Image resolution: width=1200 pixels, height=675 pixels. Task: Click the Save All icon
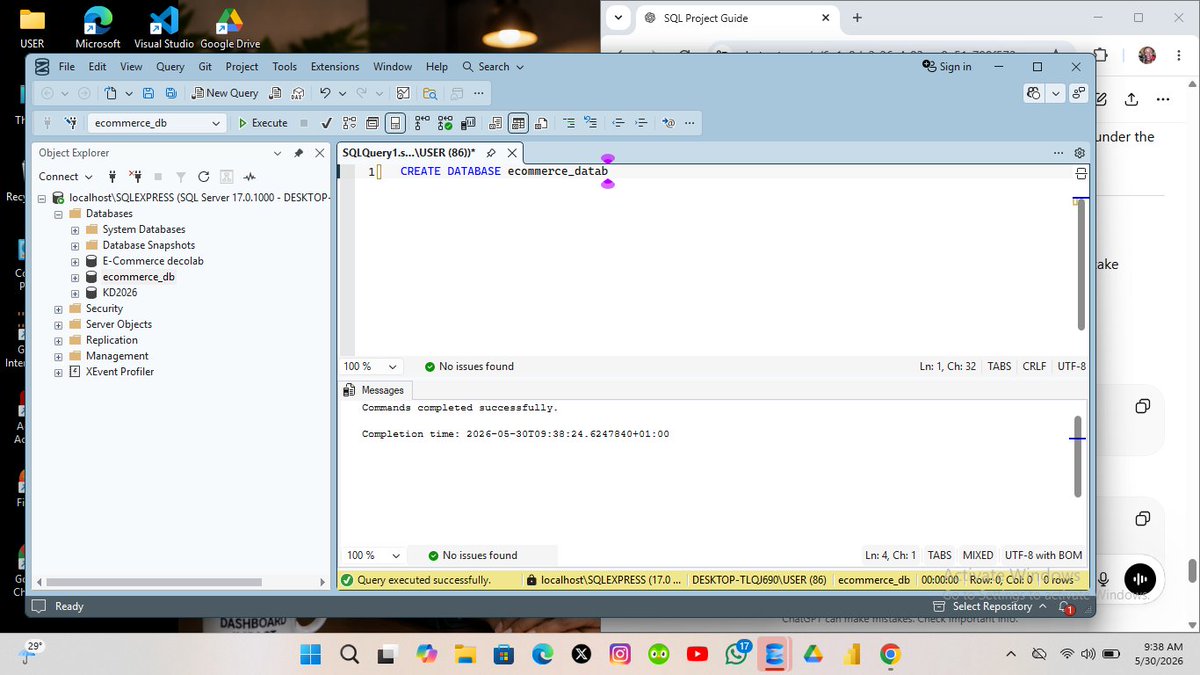[x=171, y=93]
